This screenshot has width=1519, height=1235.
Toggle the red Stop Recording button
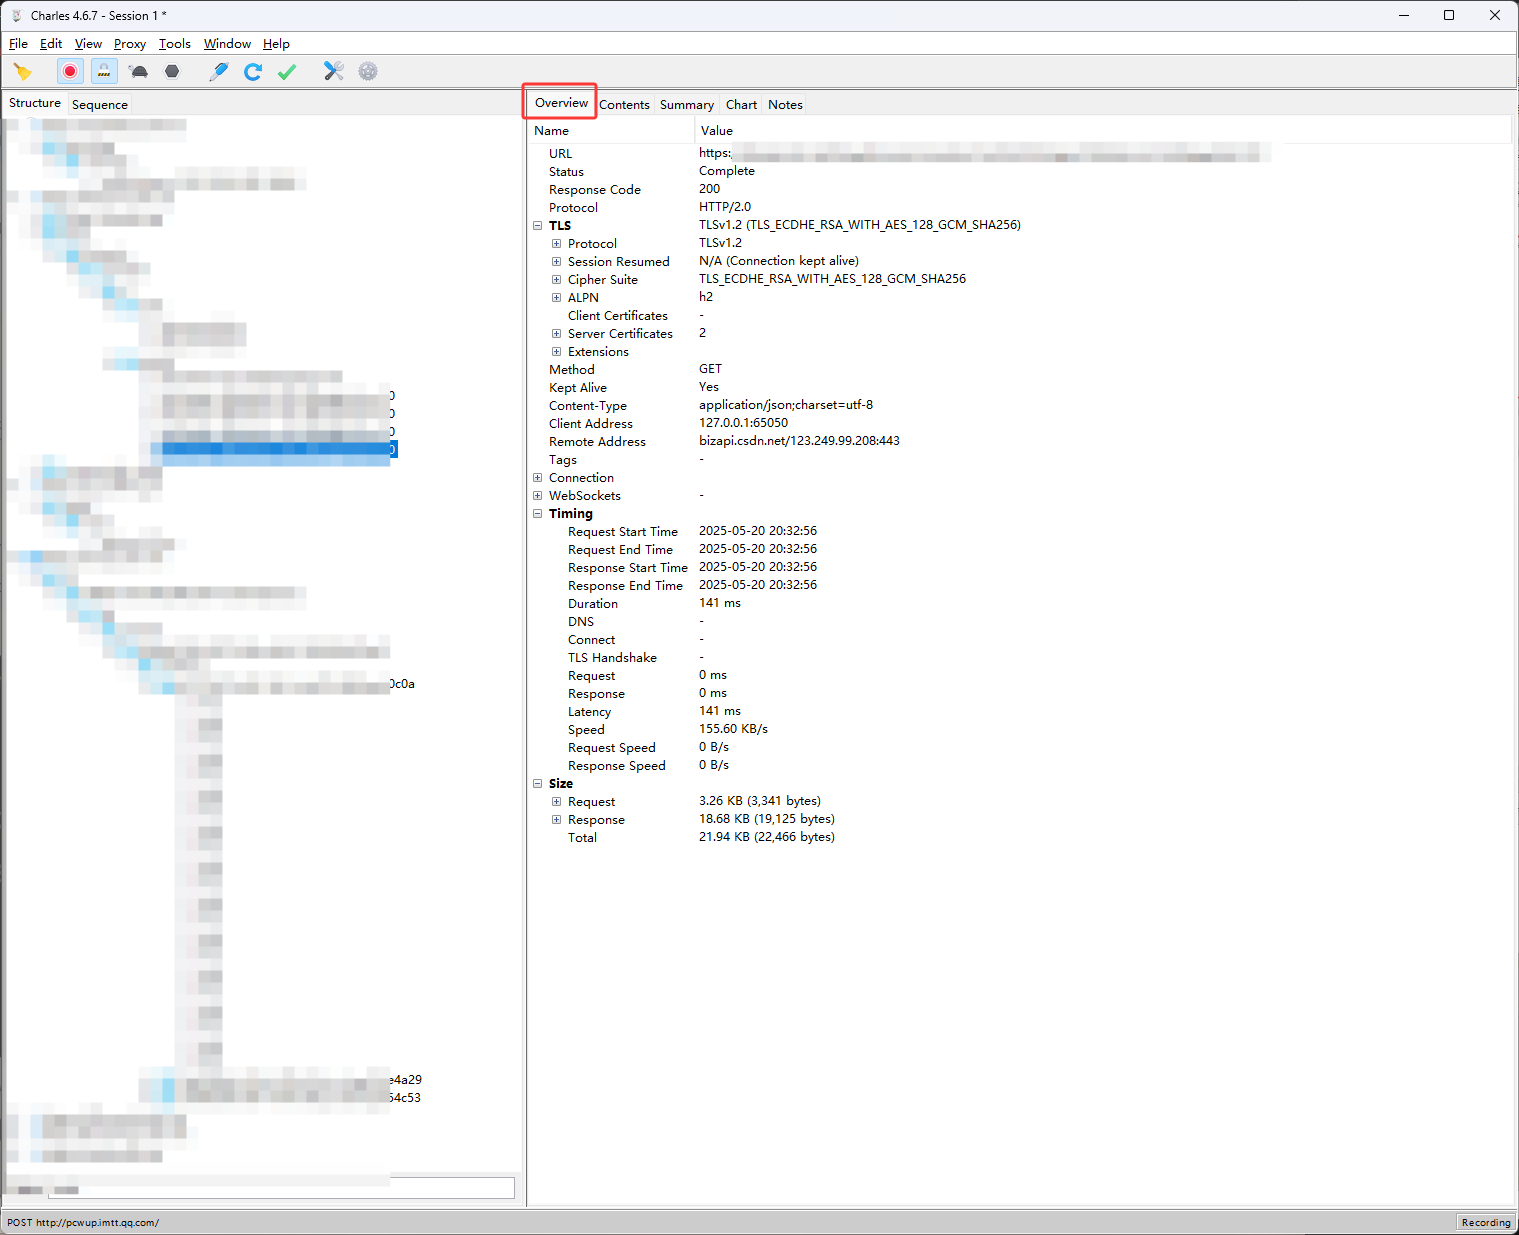coord(70,71)
